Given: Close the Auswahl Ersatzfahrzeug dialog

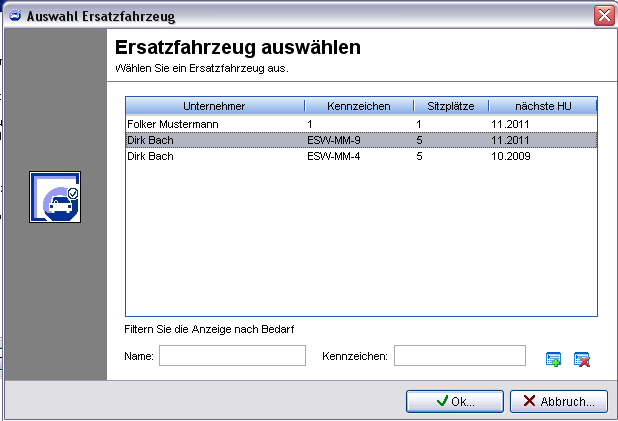Looking at the screenshot, I should tap(603, 15).
